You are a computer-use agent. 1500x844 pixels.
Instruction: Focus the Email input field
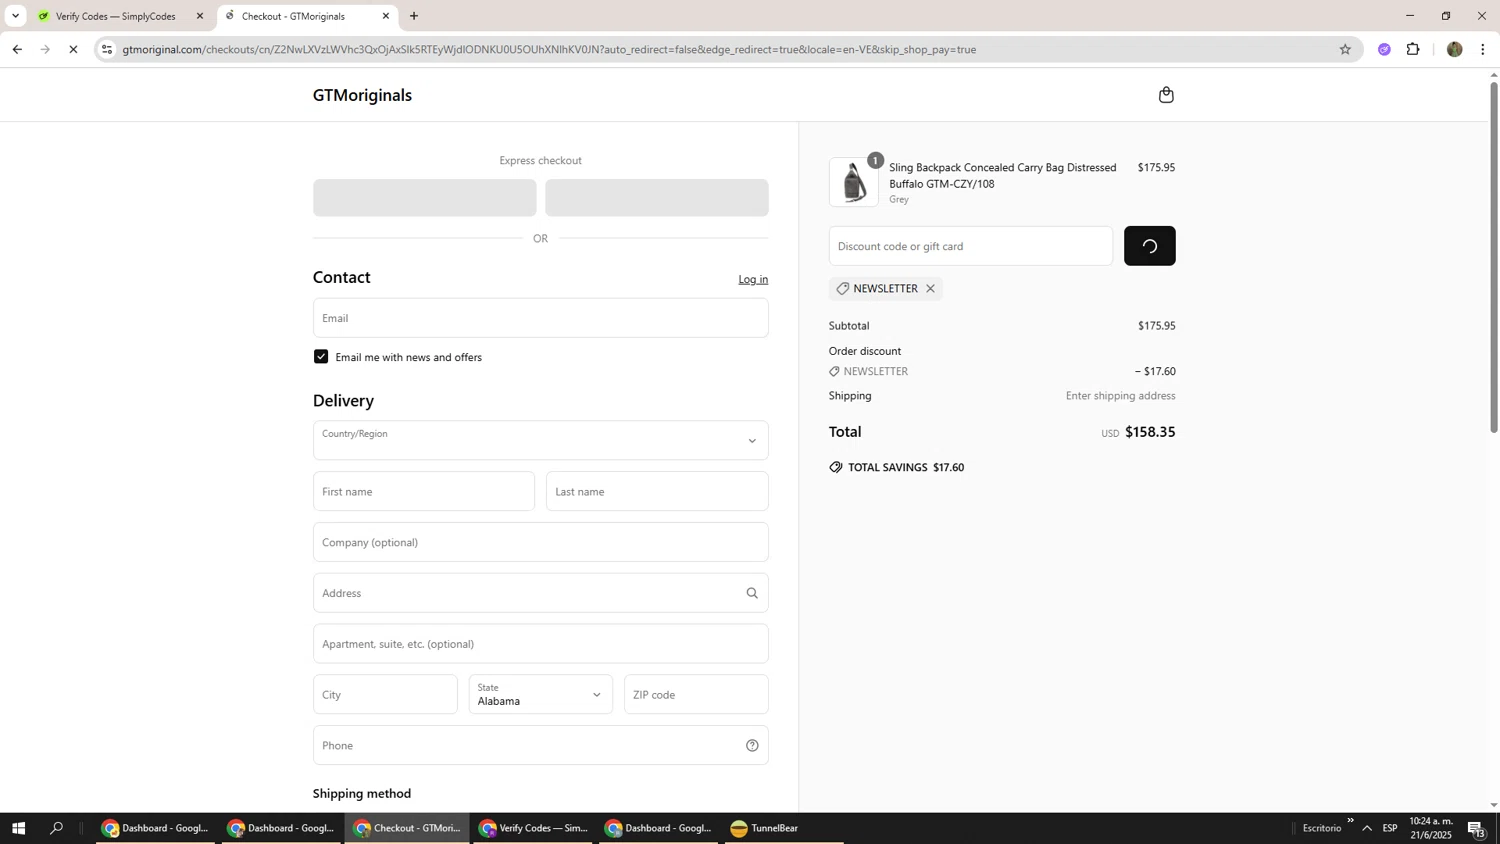[541, 318]
